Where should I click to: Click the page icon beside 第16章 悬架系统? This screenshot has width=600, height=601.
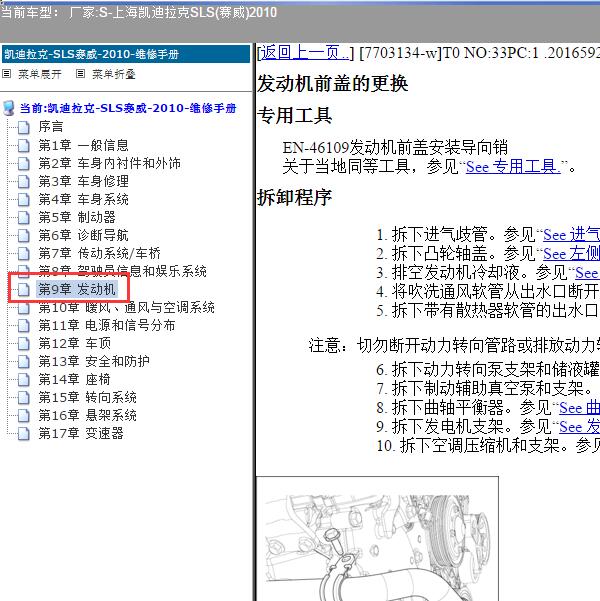coord(24,415)
